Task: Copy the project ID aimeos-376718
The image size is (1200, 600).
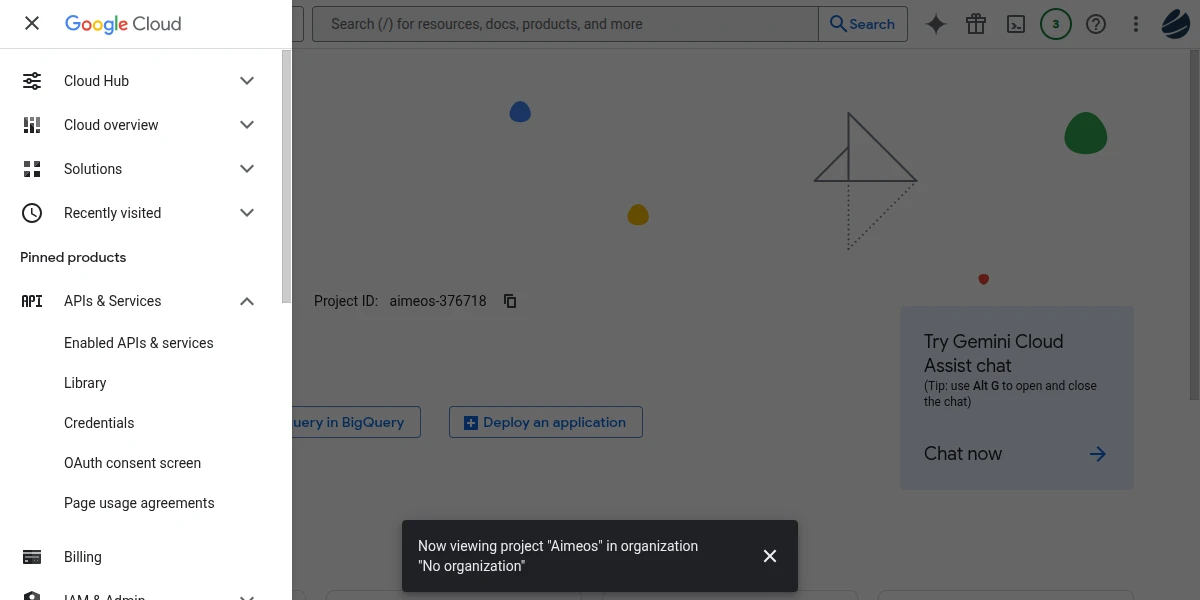Action: (510, 301)
